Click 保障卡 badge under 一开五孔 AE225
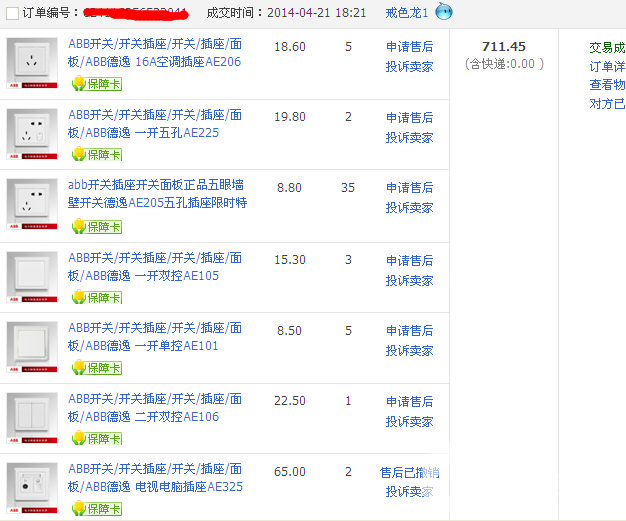 (96, 155)
